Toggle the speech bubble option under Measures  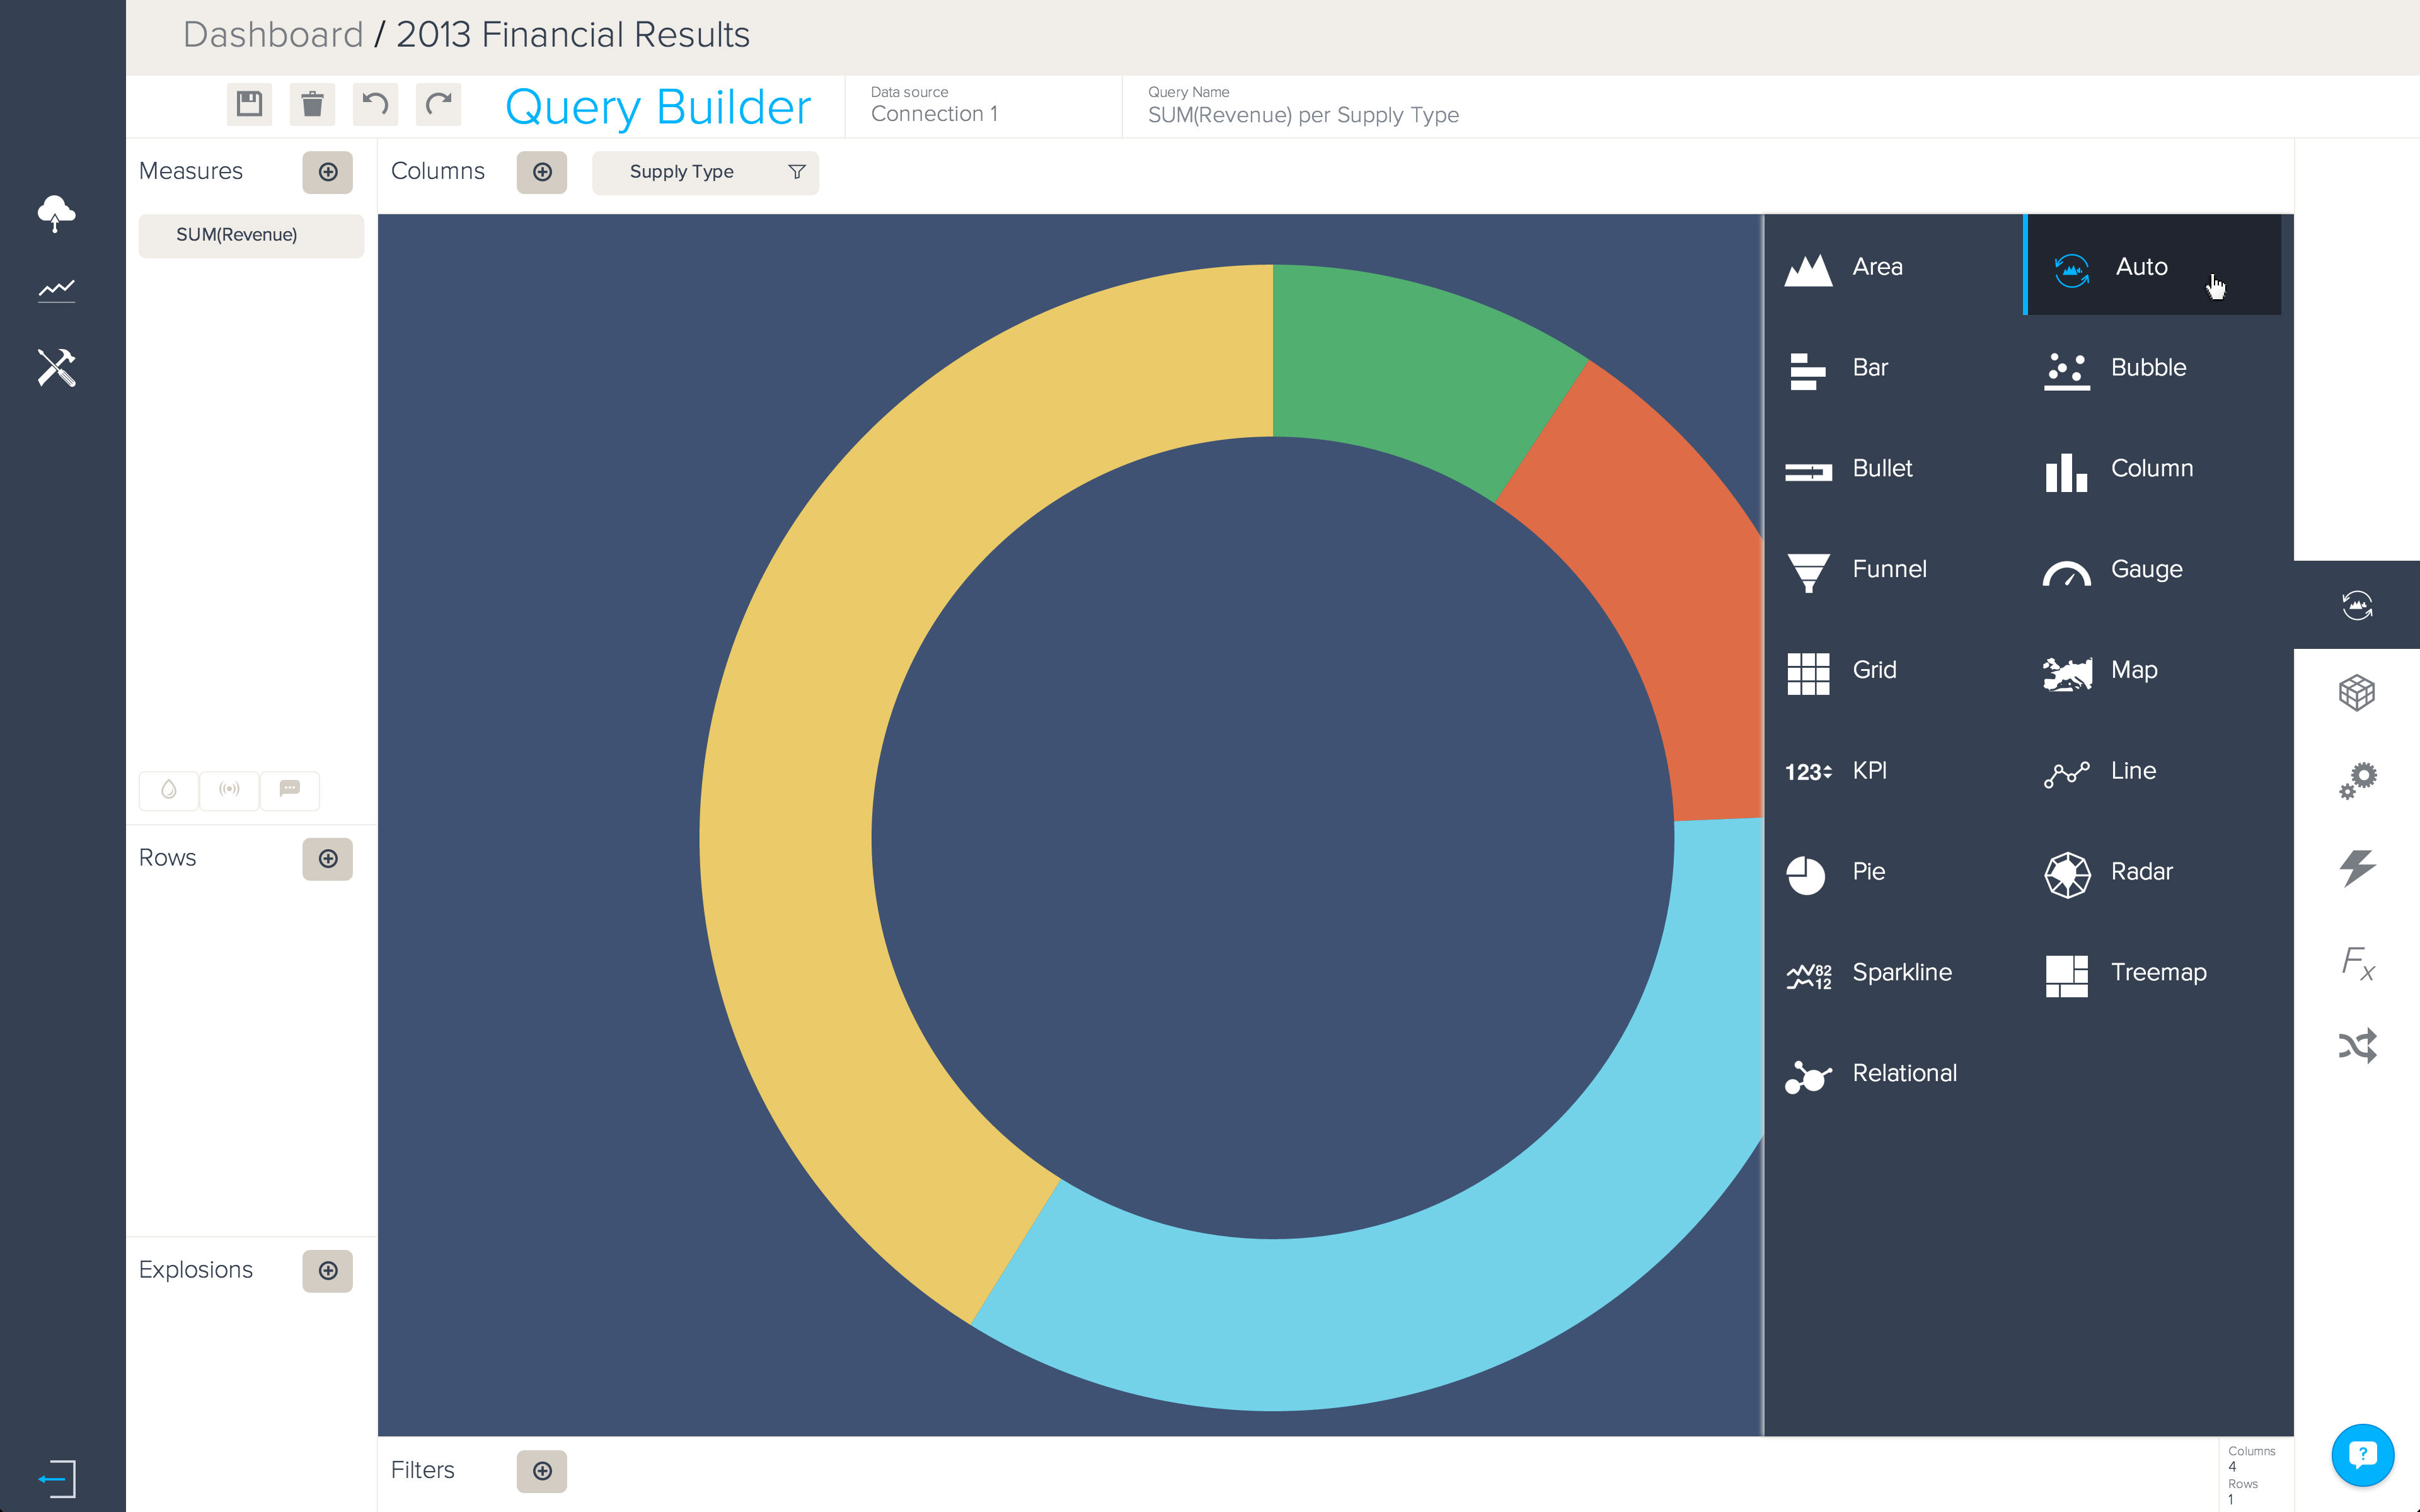coord(290,790)
